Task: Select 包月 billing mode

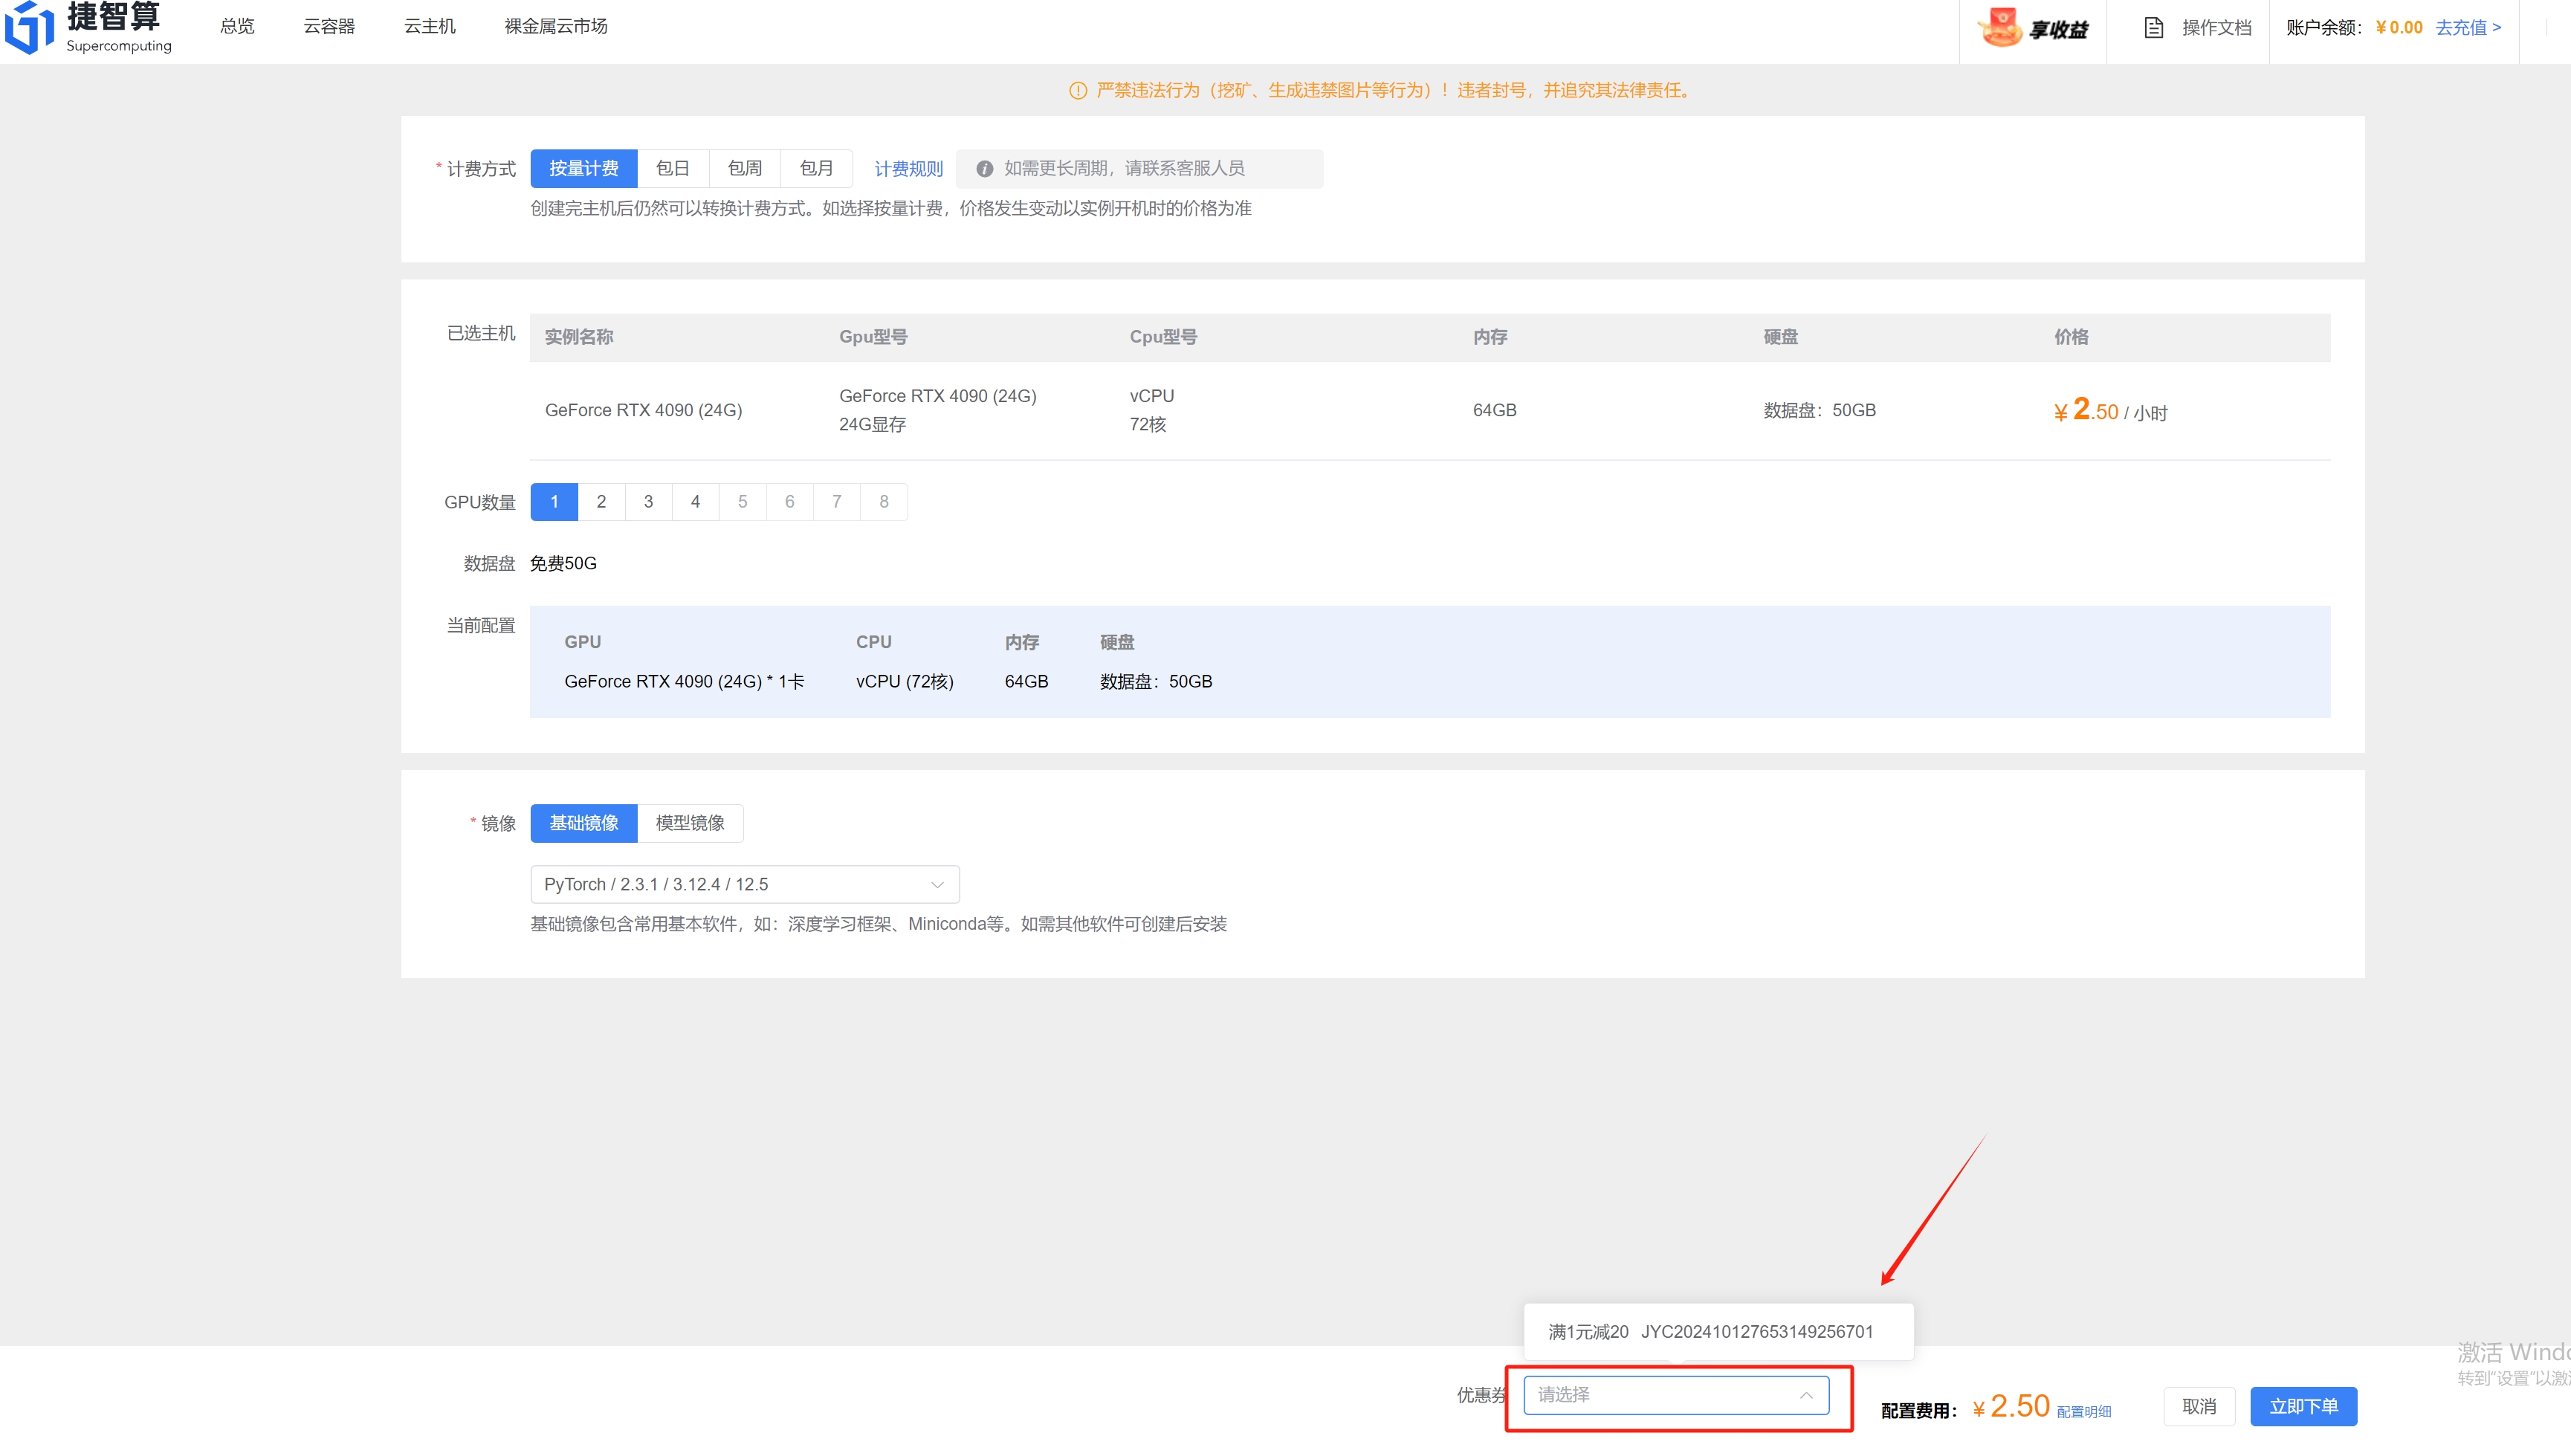Action: [x=816, y=168]
